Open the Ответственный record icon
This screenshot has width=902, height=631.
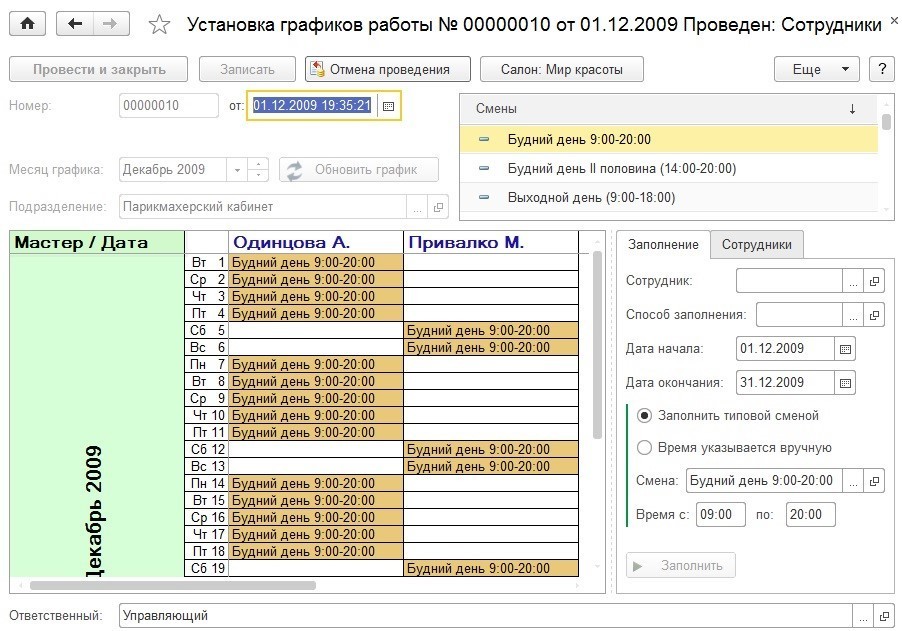(x=884, y=616)
